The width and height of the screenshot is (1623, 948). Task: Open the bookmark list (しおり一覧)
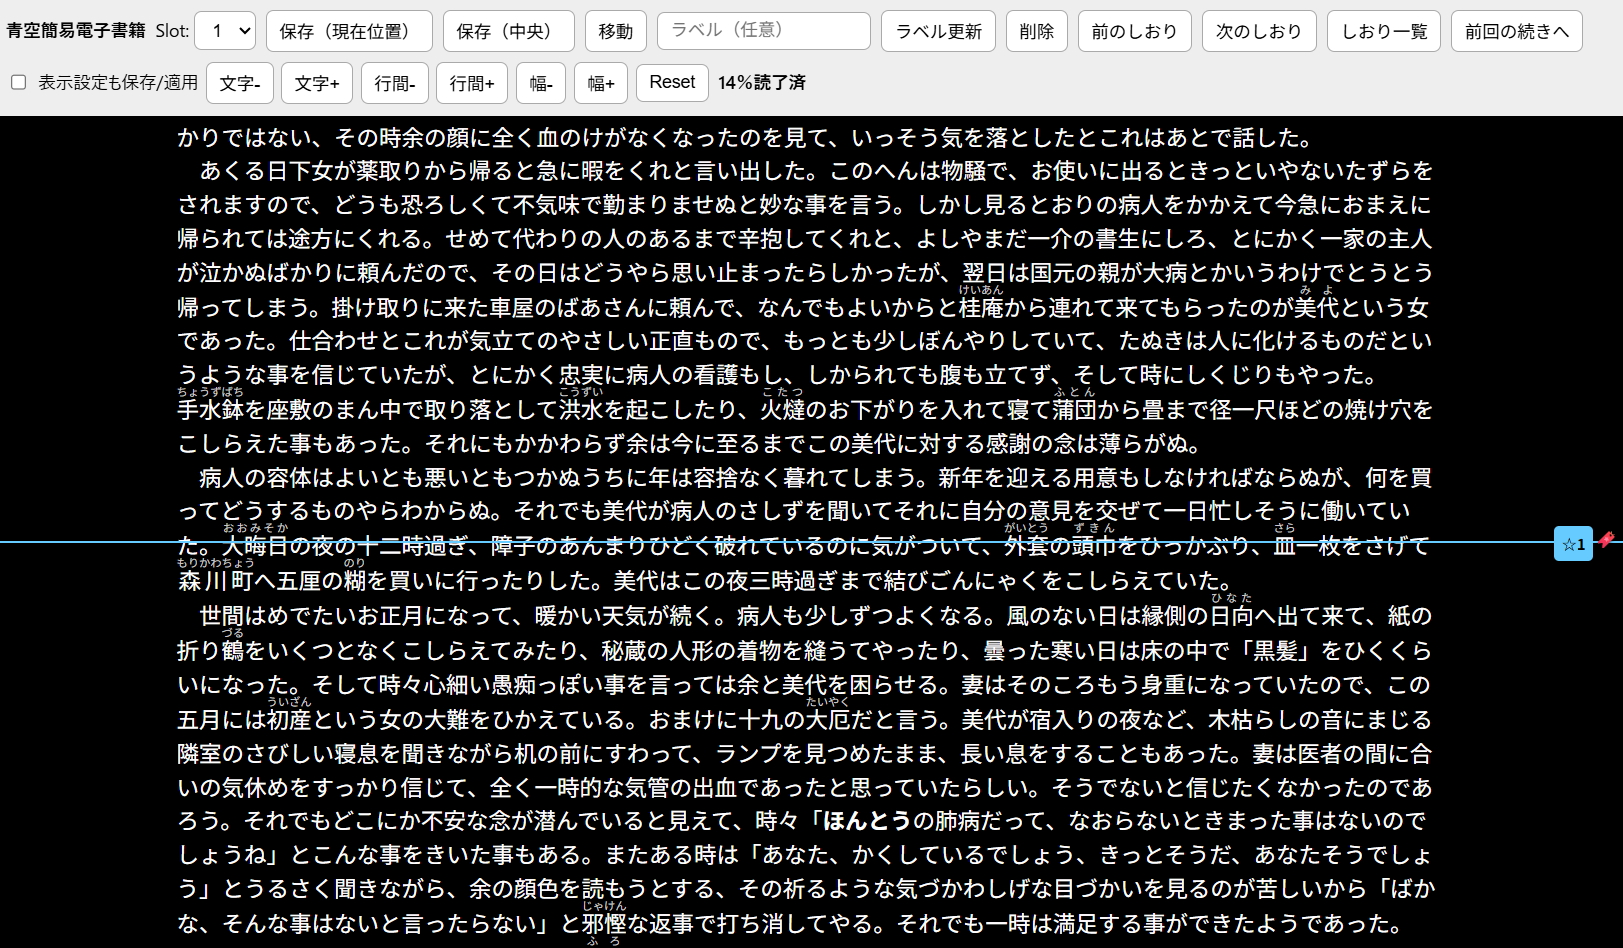(1383, 31)
